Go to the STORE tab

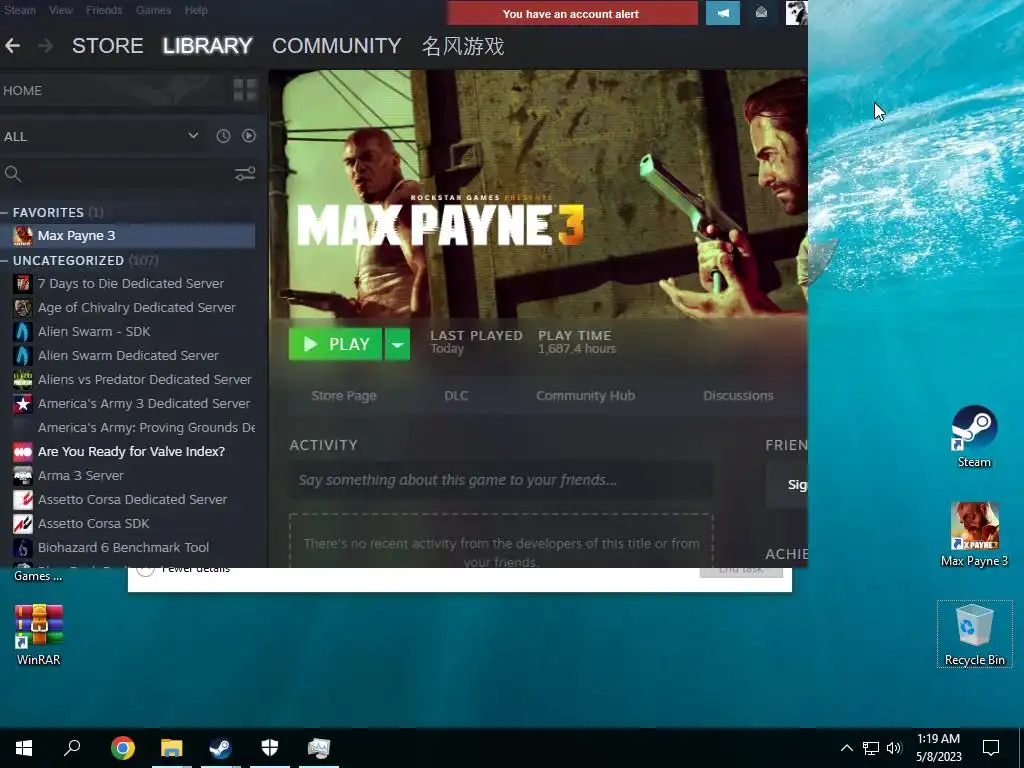[108, 46]
